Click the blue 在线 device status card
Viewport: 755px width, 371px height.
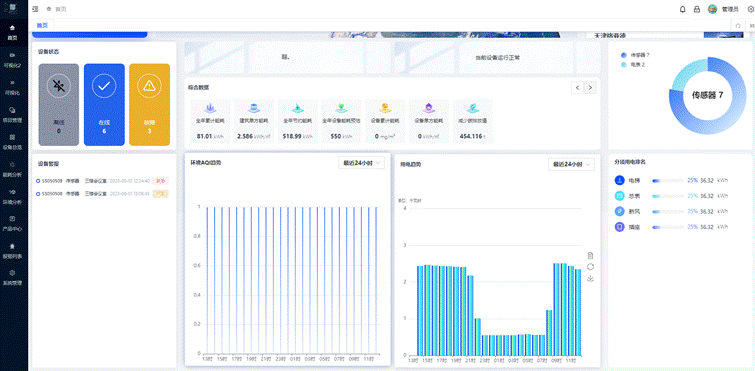point(104,104)
